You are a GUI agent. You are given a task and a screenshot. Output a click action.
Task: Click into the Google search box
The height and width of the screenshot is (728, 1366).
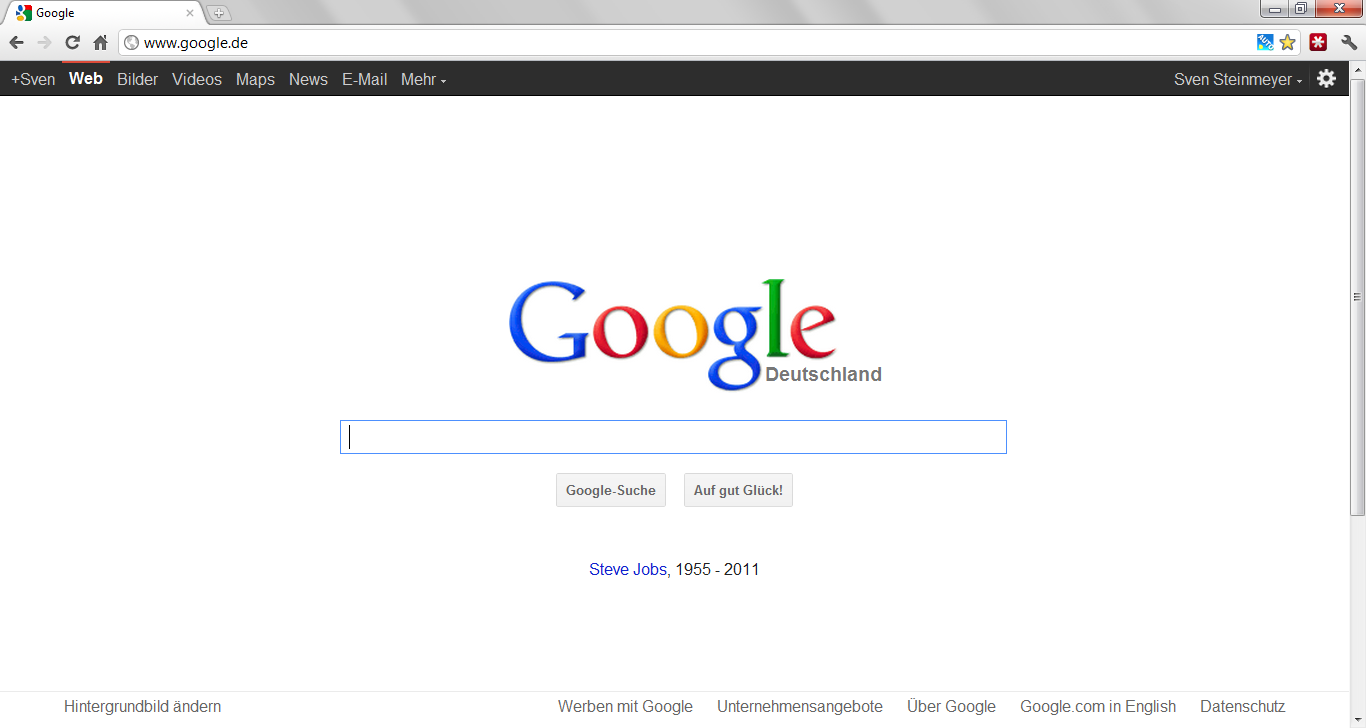point(673,437)
